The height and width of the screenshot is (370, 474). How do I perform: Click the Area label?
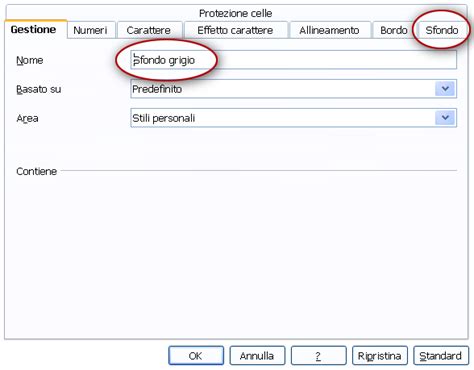coord(27,118)
